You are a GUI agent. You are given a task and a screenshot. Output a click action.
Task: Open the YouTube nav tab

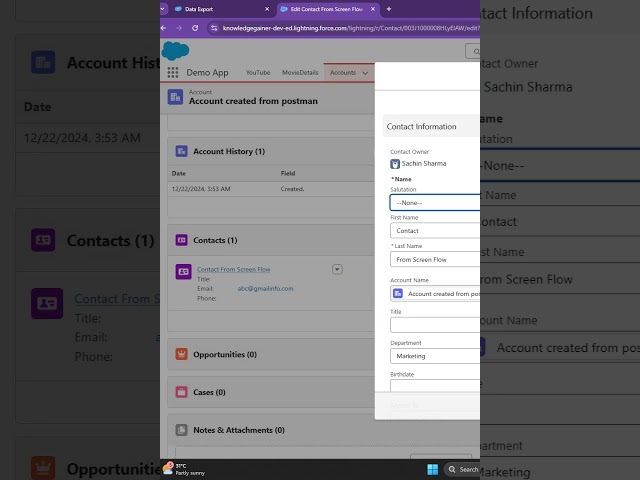click(258, 73)
